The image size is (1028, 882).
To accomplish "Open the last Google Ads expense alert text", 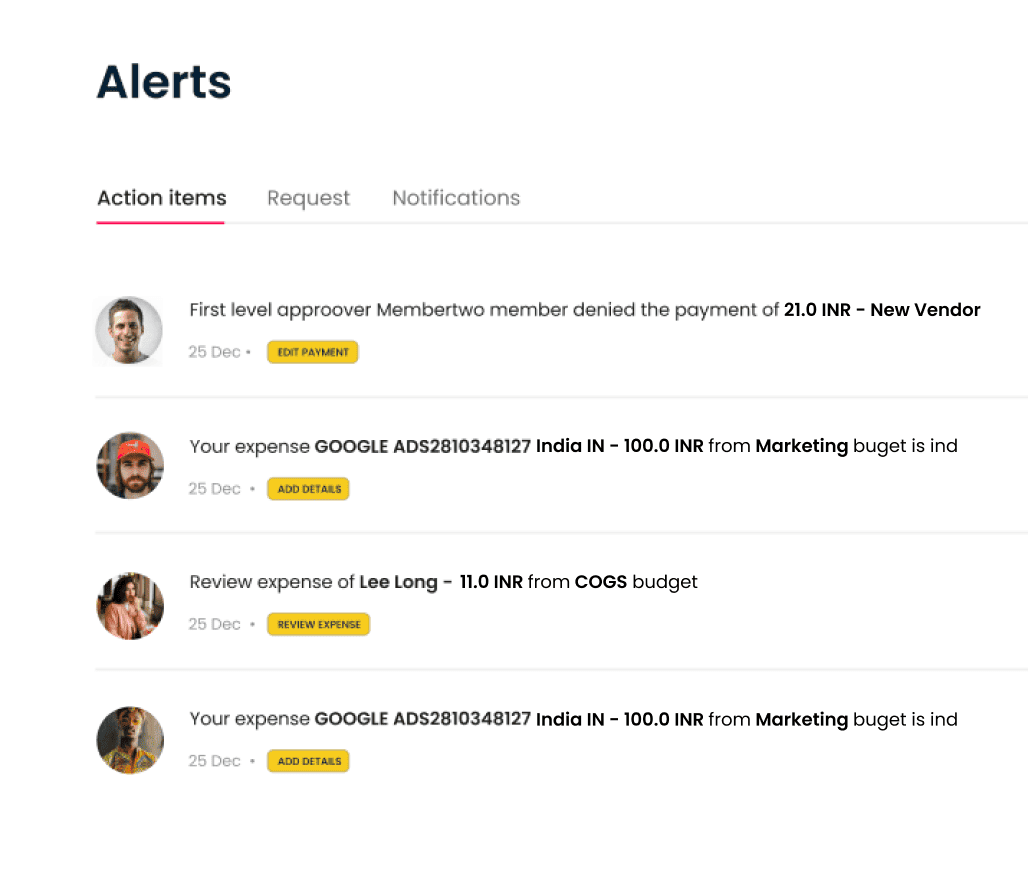I will [x=573, y=719].
